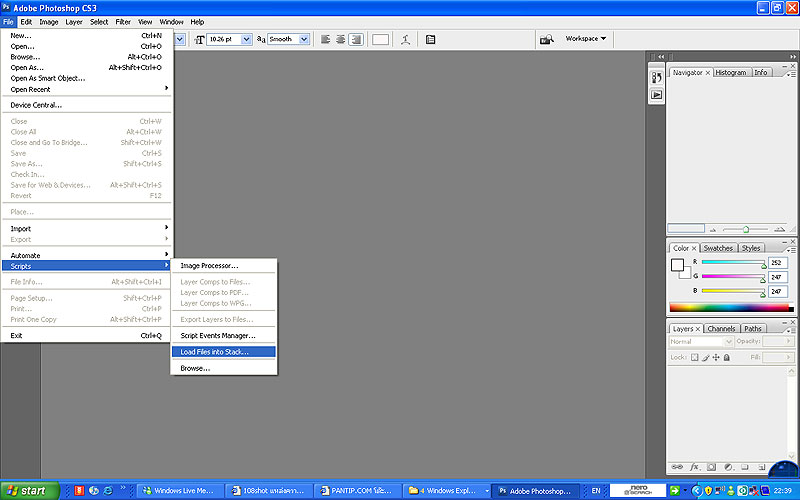Switch to the Styles tab
Screen dimensions: 800x500
pos(751,248)
